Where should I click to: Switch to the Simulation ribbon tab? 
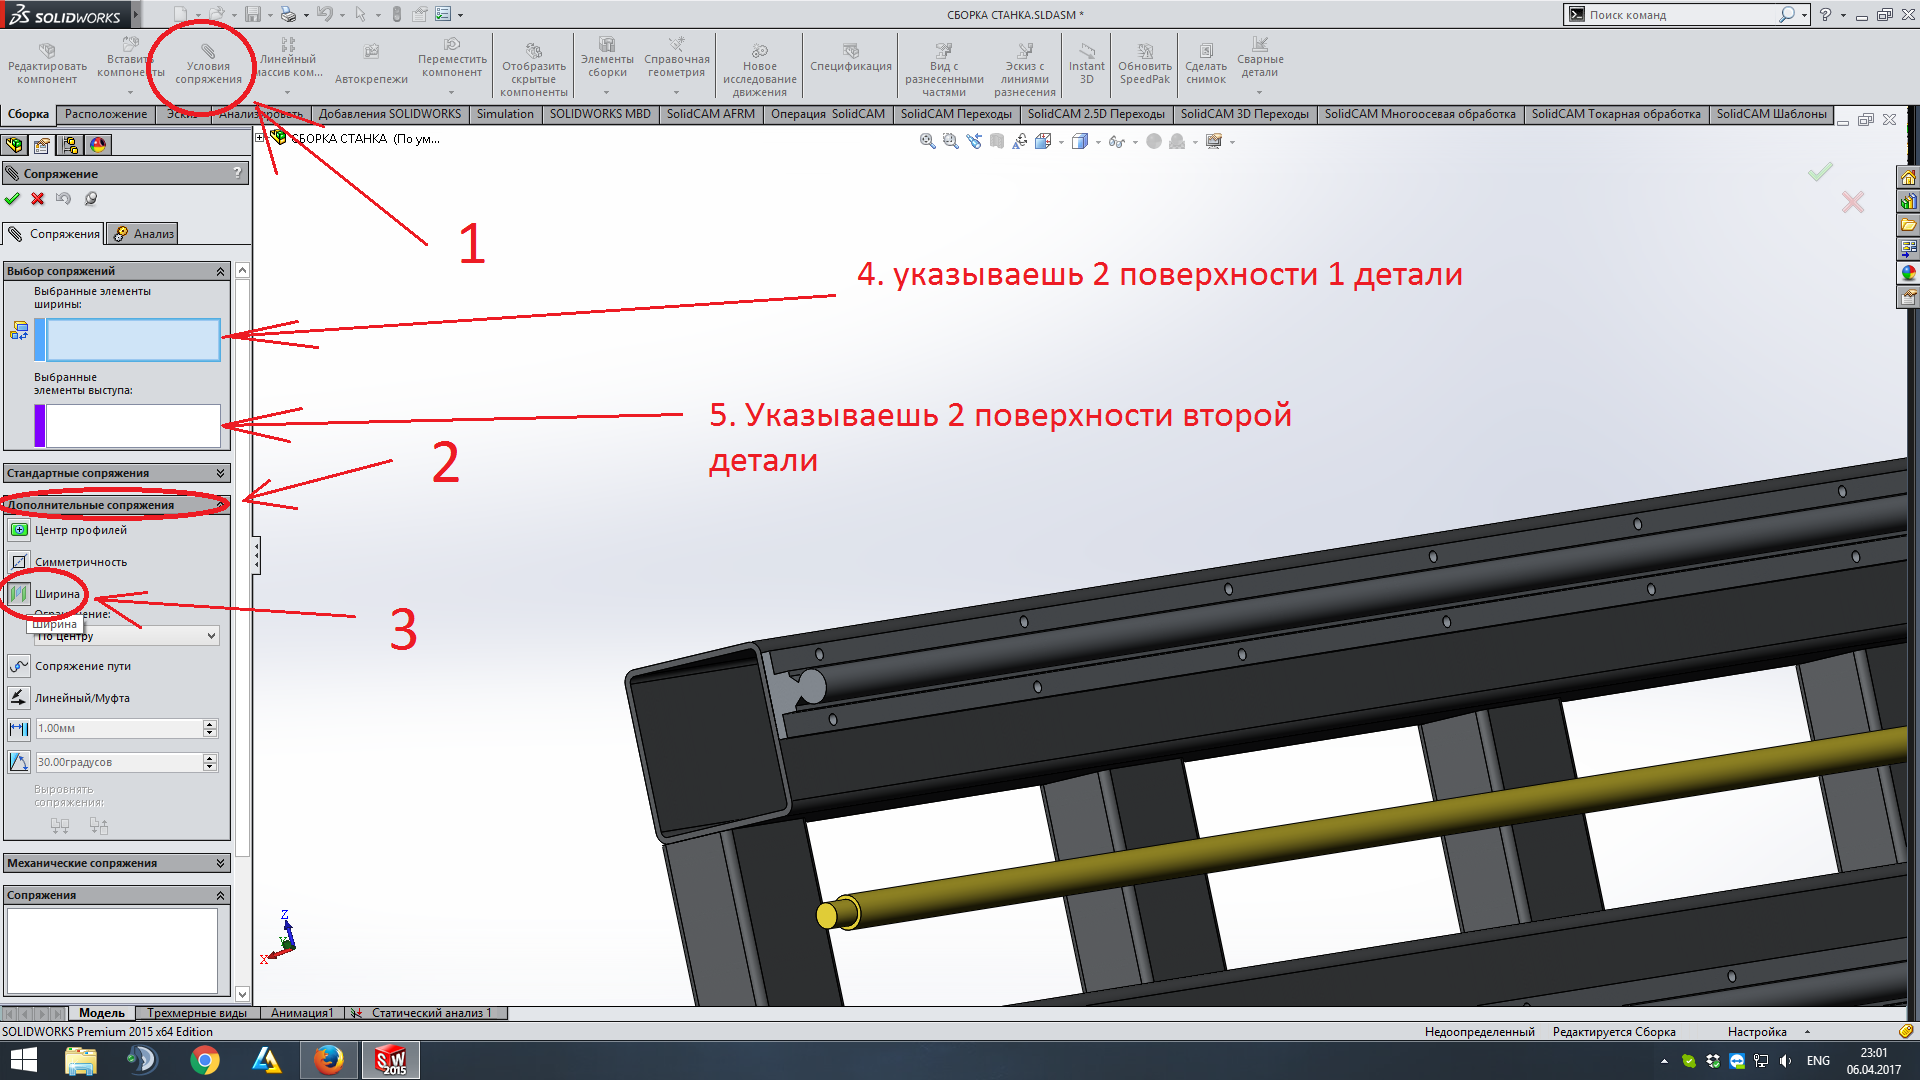pos(504,114)
